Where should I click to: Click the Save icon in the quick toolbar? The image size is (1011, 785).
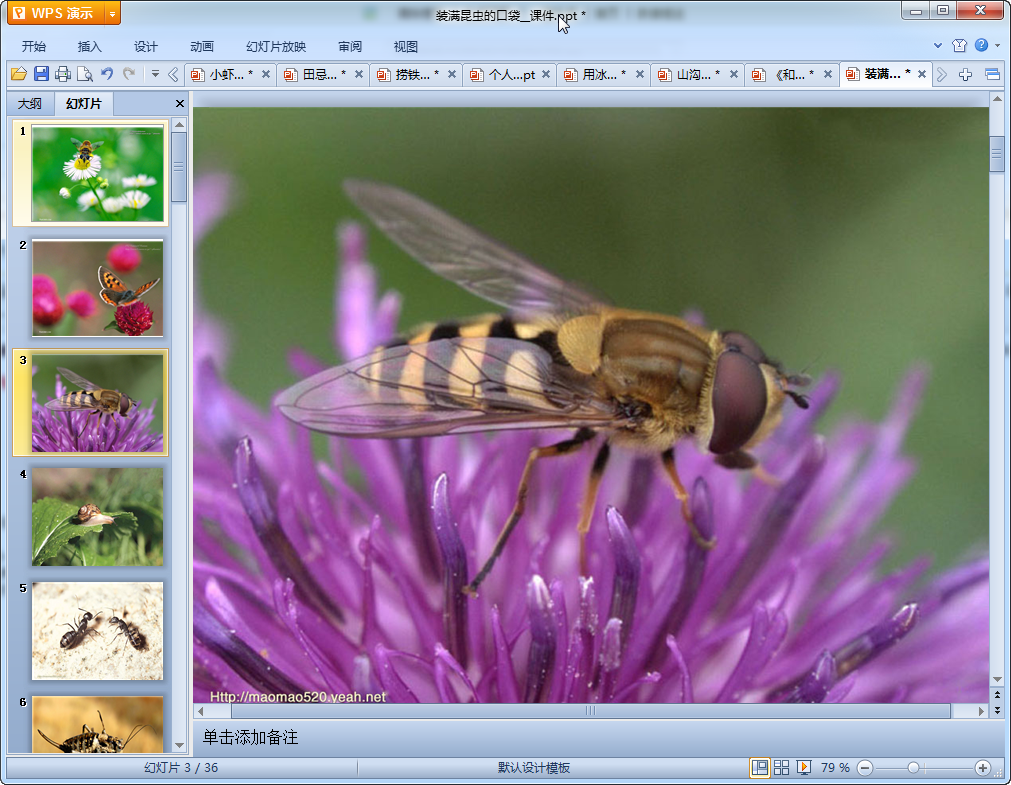[41, 74]
